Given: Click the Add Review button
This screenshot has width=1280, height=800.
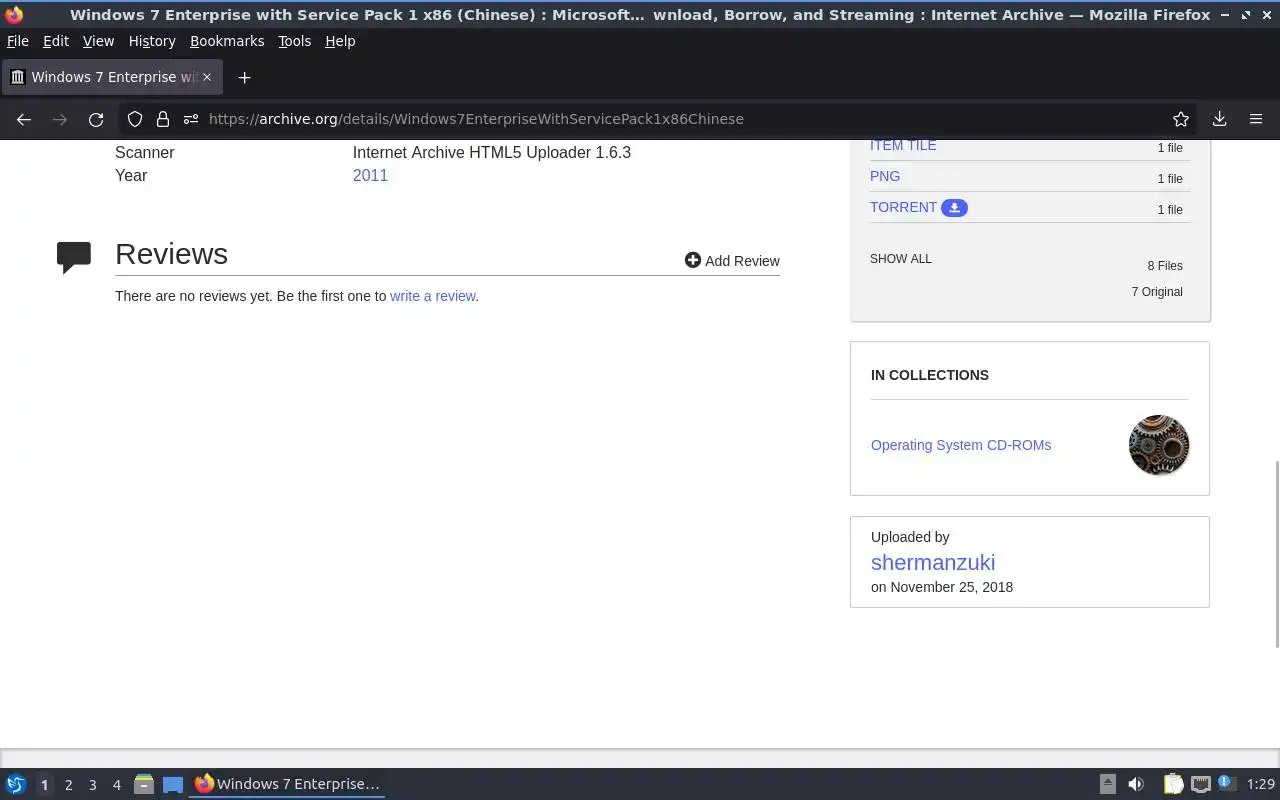Looking at the screenshot, I should pyautogui.click(x=732, y=260).
